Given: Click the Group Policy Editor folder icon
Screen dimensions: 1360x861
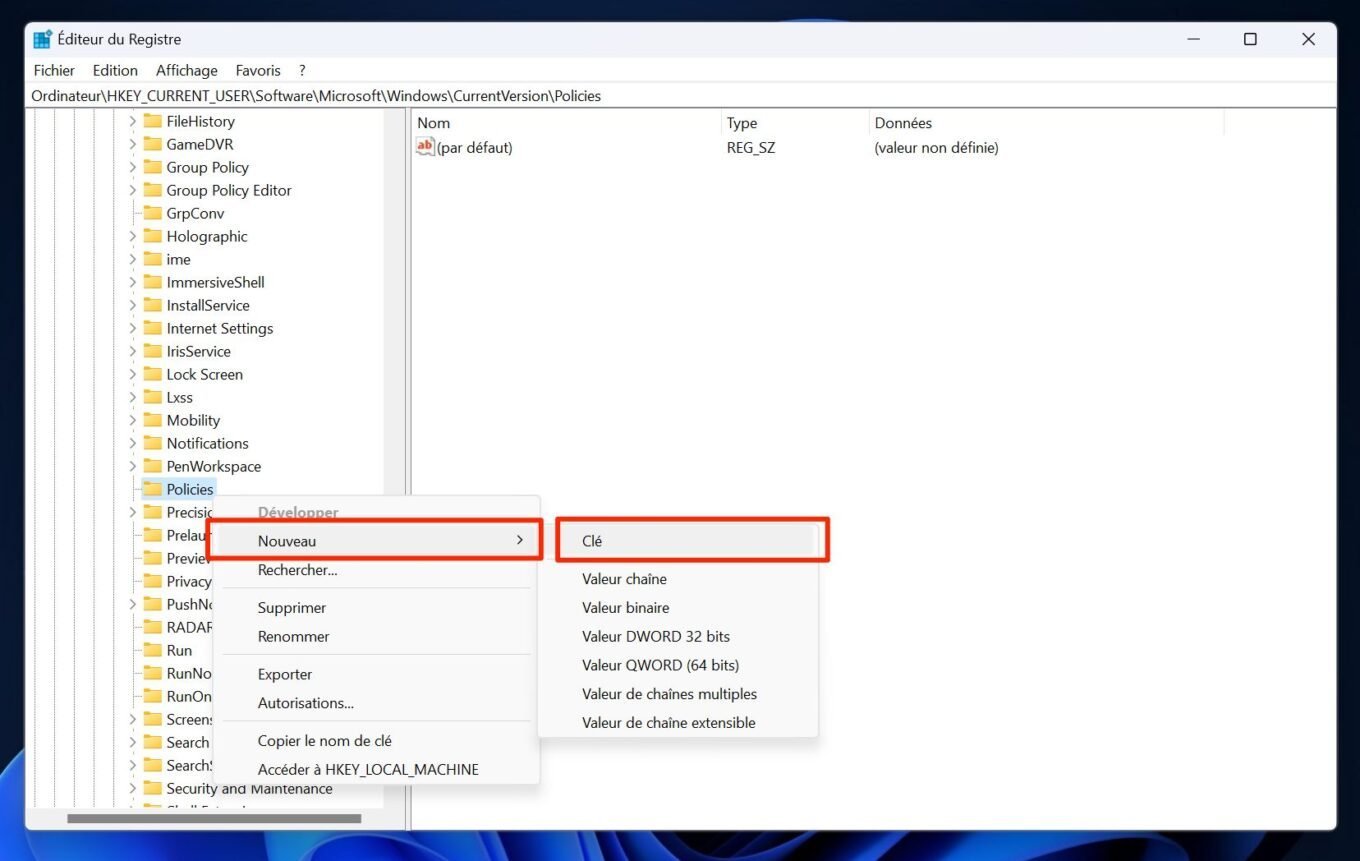Looking at the screenshot, I should click(x=152, y=190).
